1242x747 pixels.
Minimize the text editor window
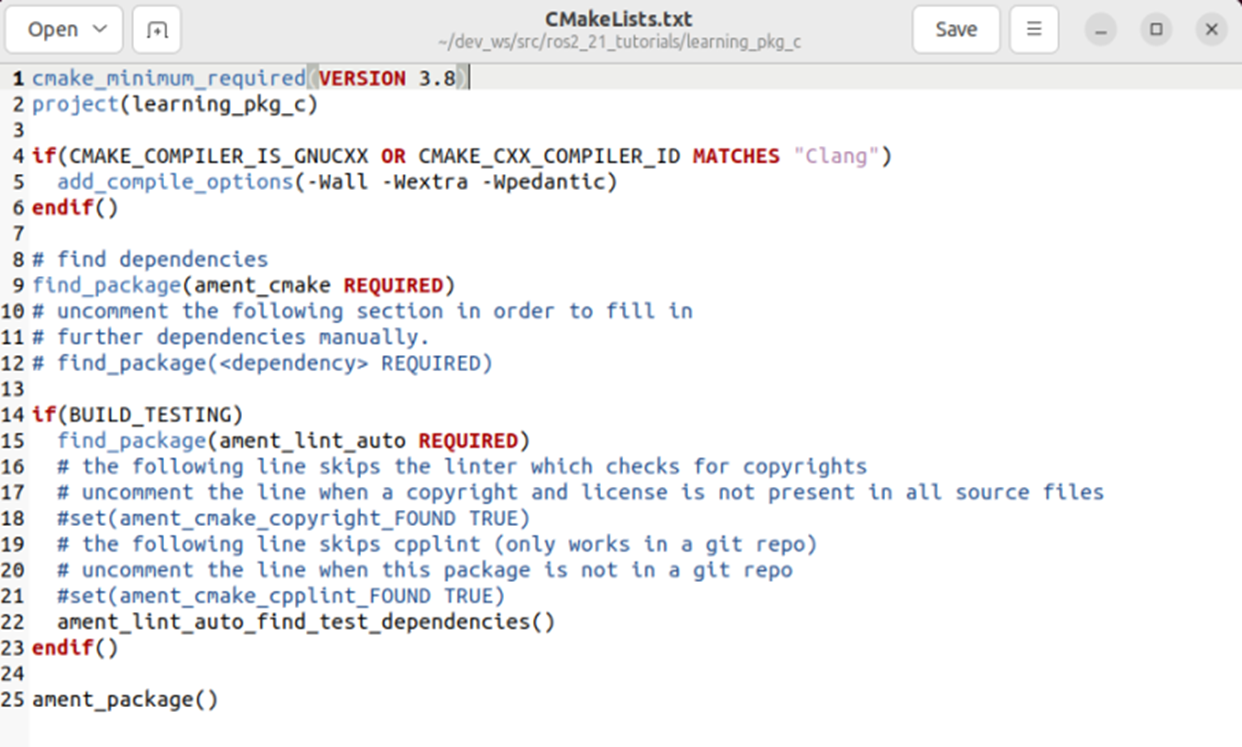(x=1100, y=30)
